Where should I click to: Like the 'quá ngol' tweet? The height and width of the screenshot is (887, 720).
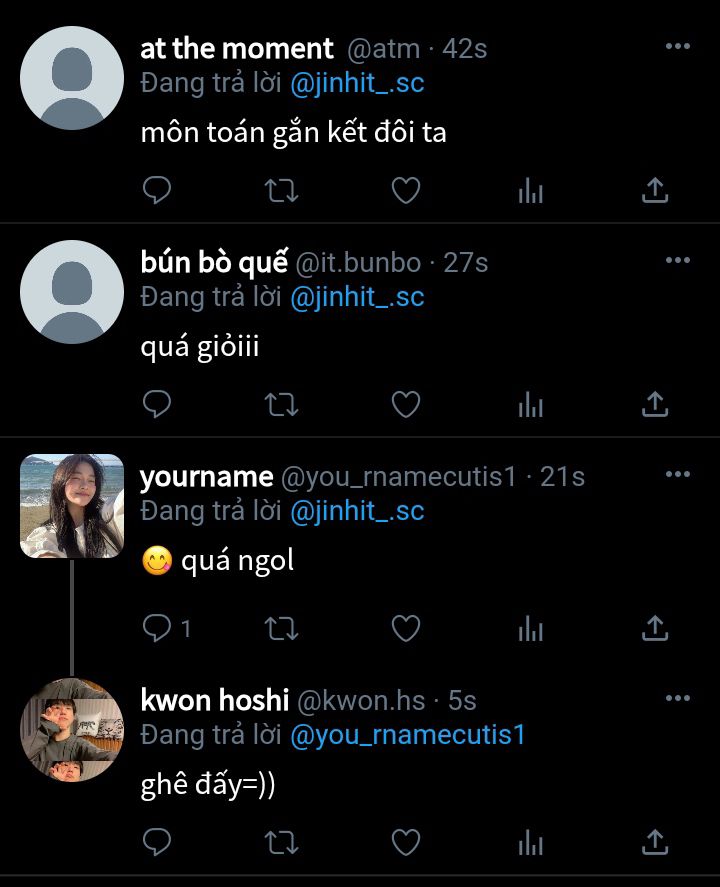405,628
